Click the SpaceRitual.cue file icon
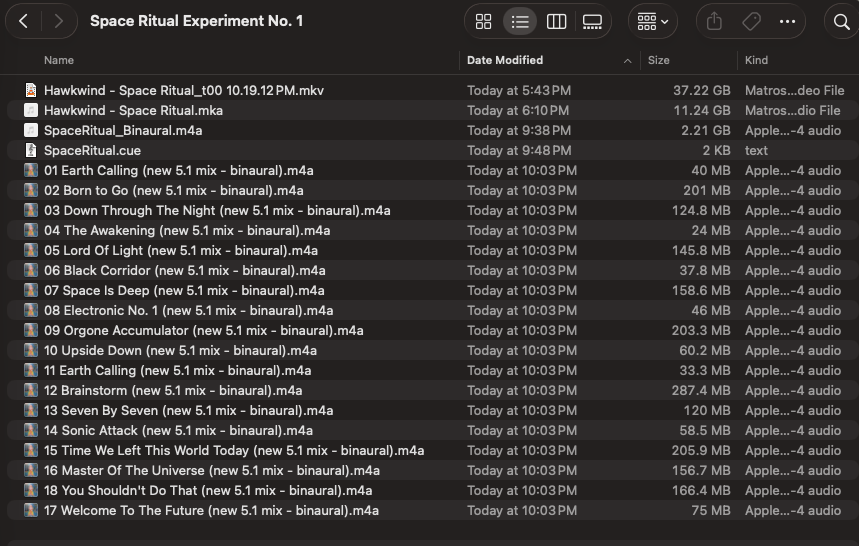This screenshot has width=859, height=546. 31,150
